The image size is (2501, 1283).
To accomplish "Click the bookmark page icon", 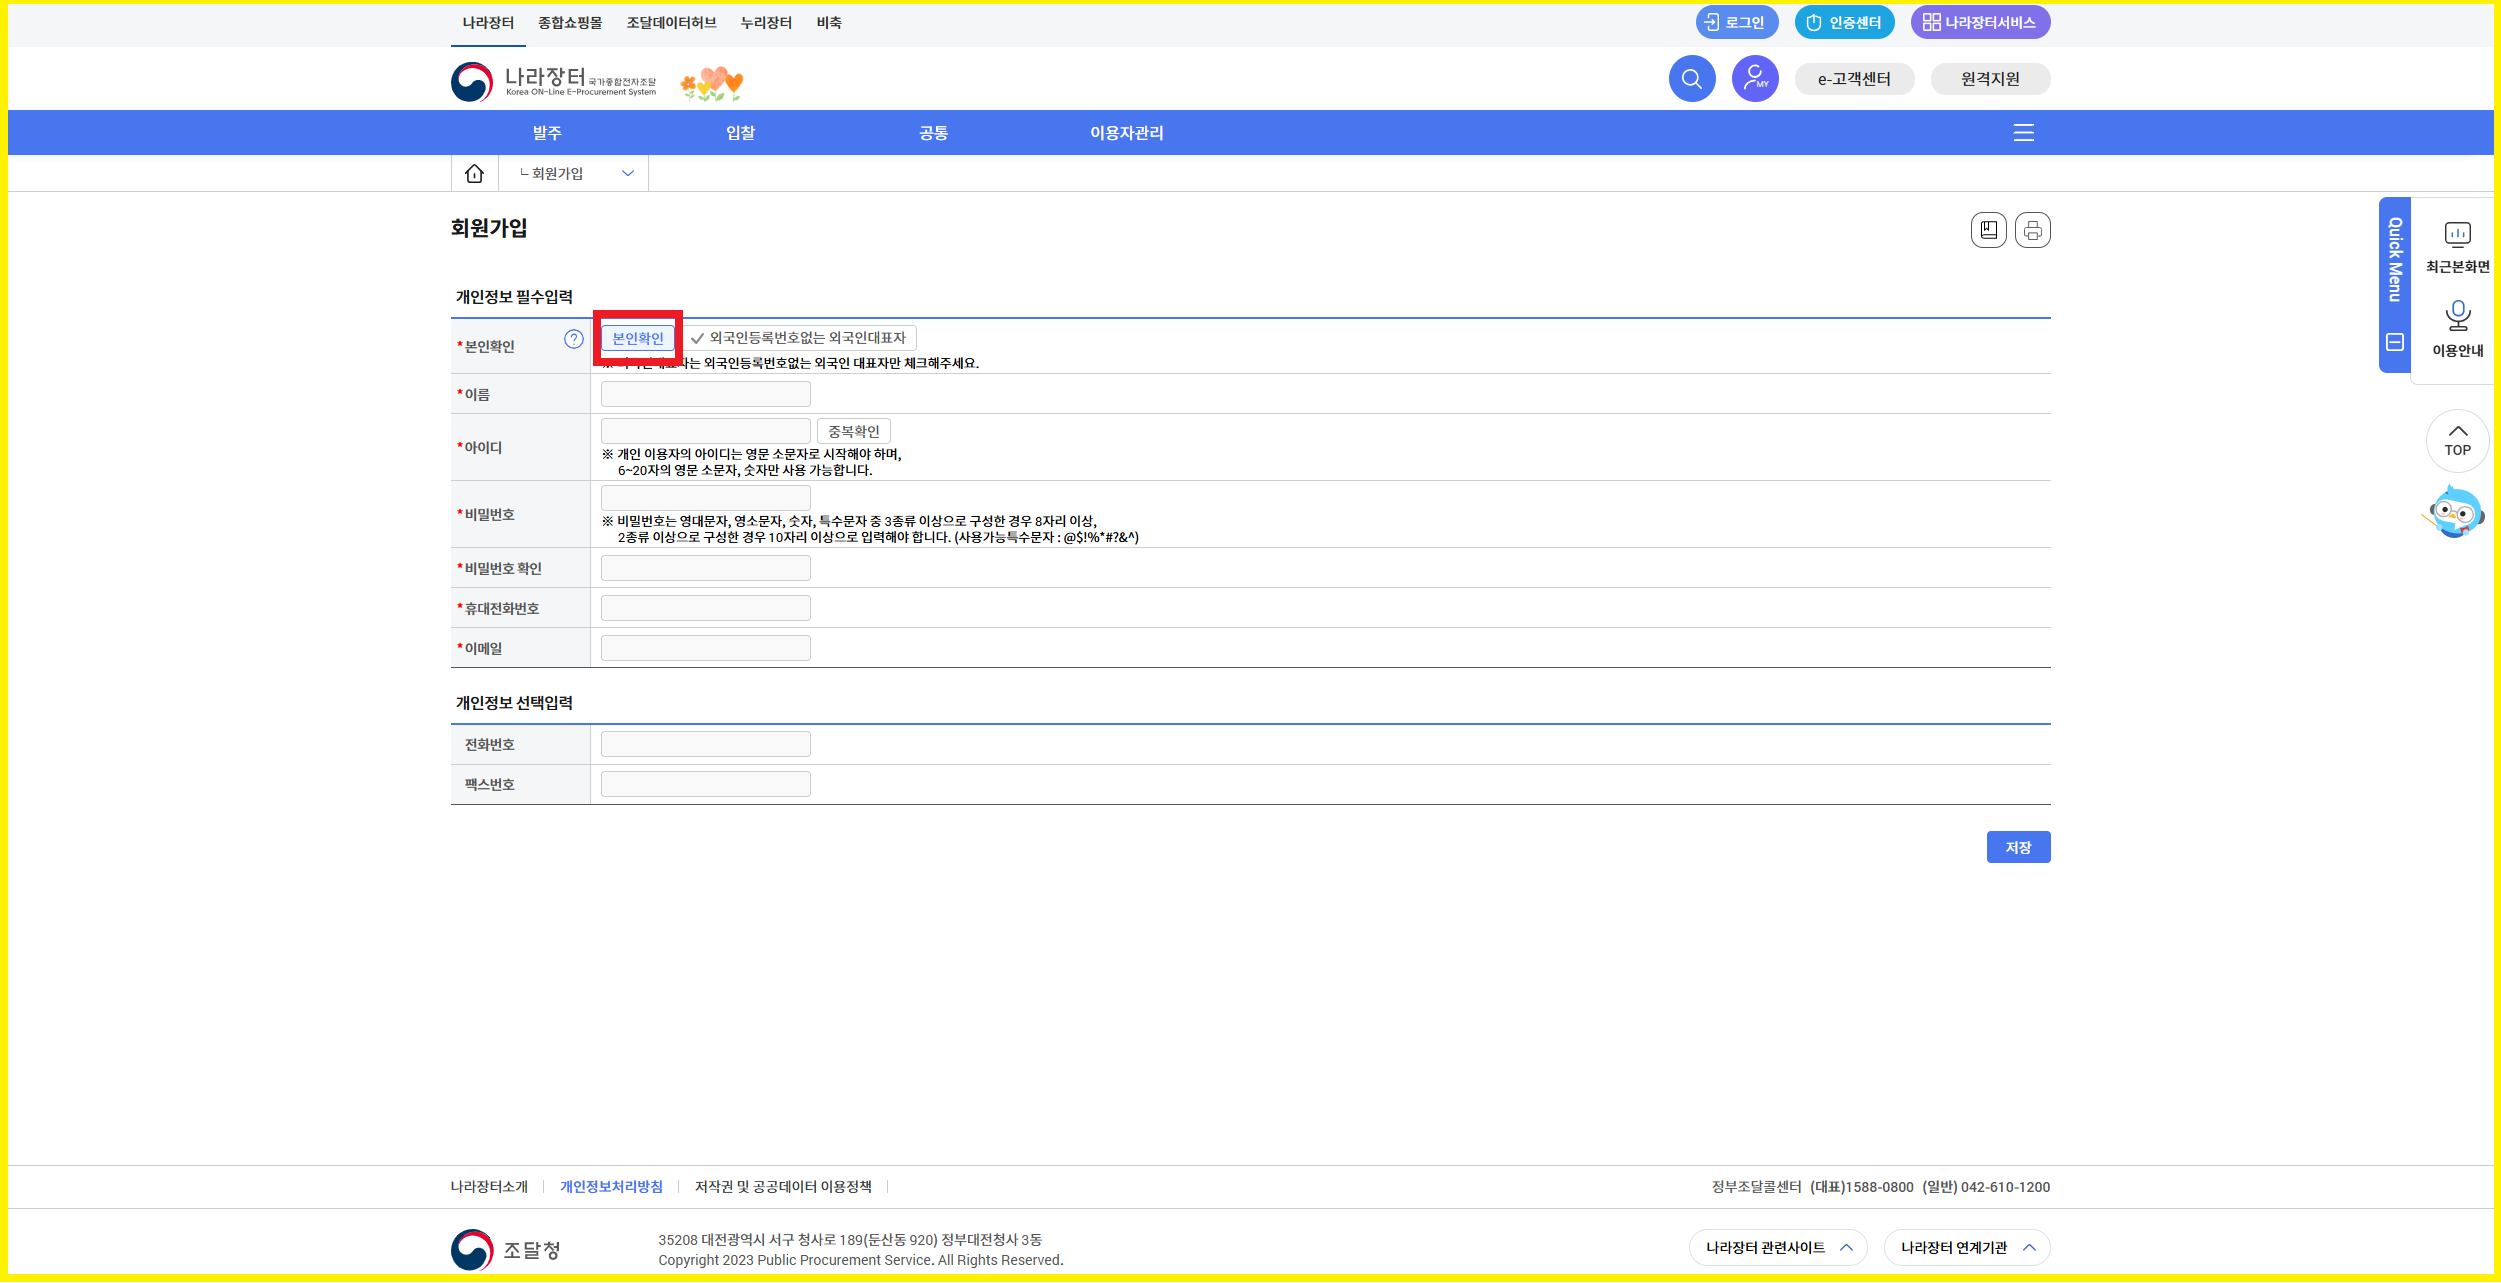I will tap(1988, 231).
